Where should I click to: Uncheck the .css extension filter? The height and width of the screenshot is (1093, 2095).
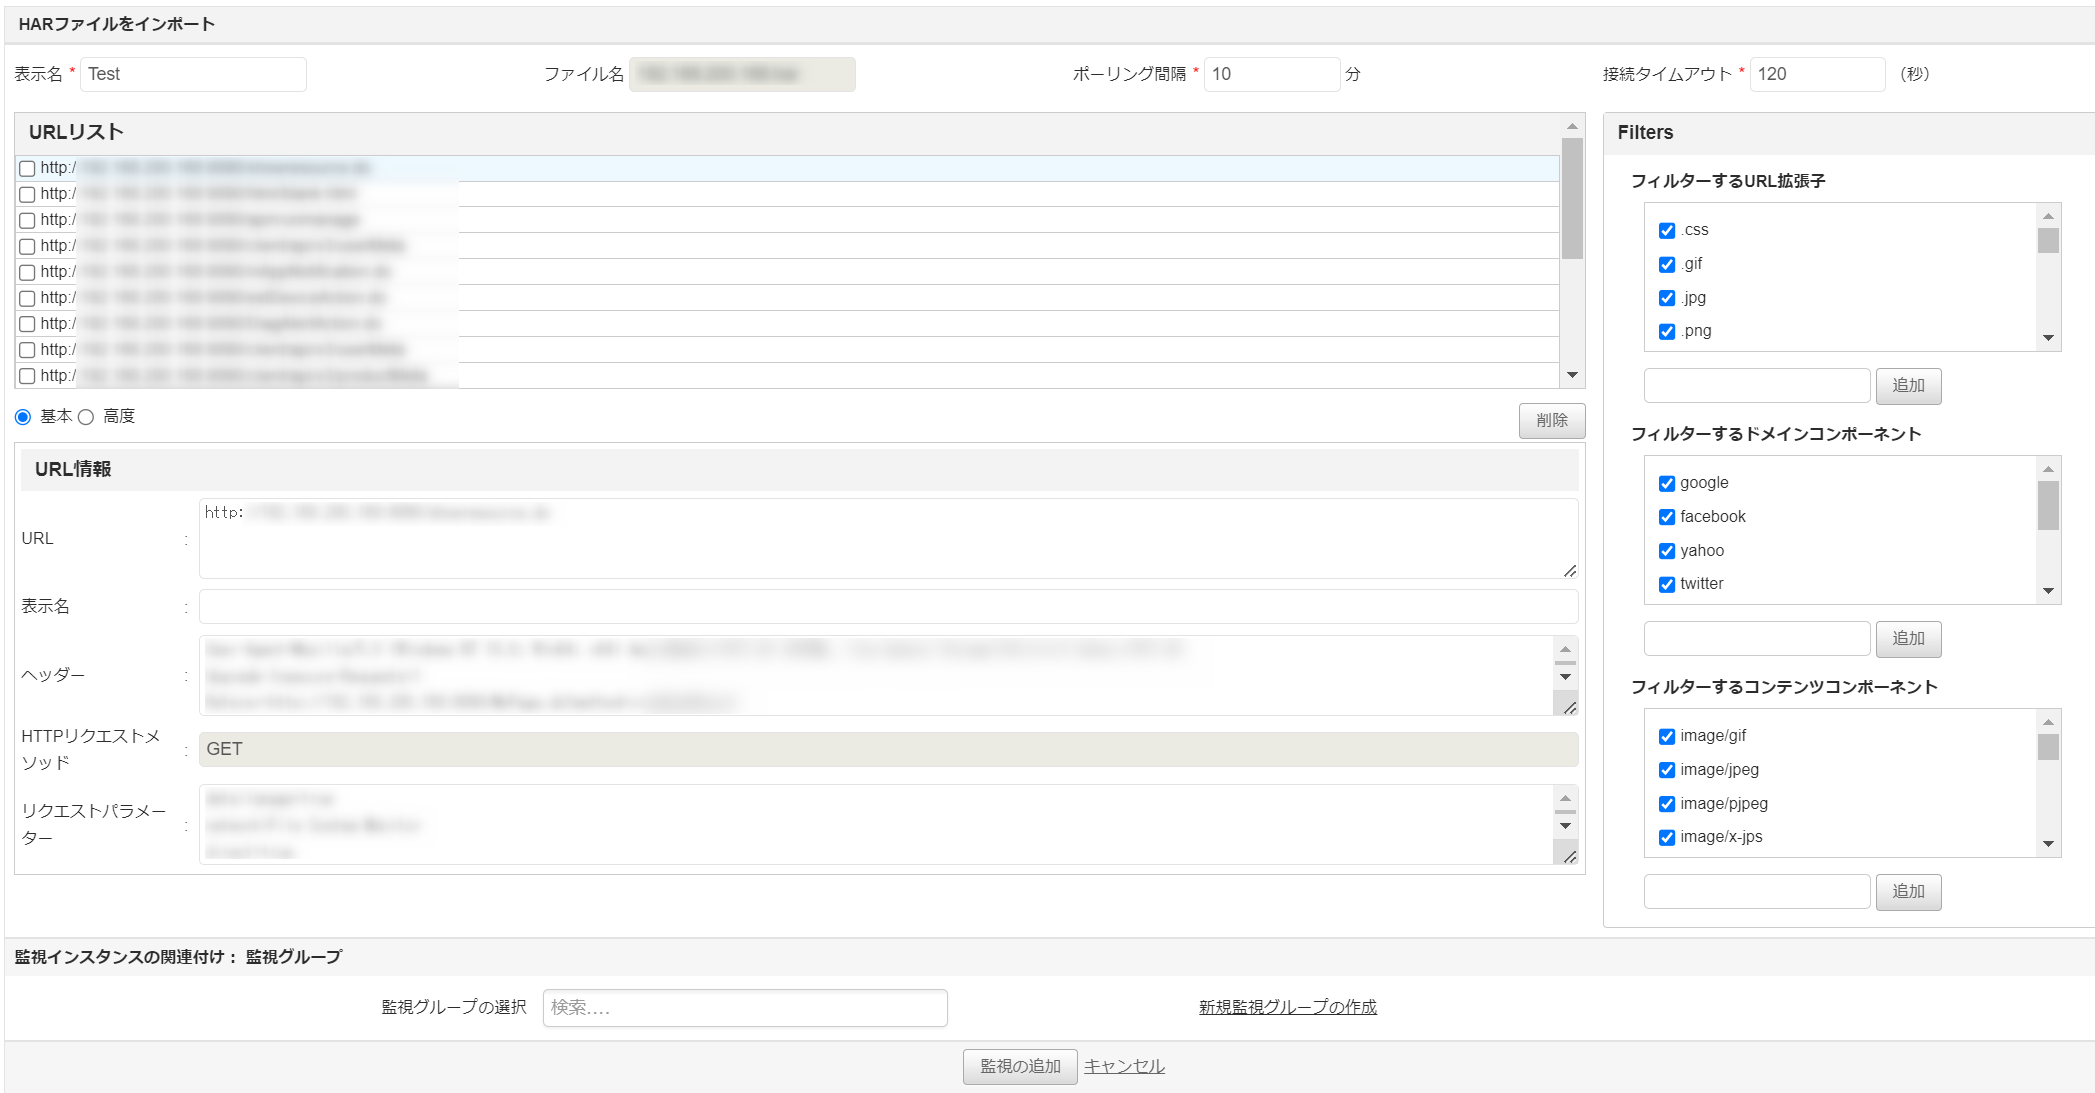[x=1667, y=231]
